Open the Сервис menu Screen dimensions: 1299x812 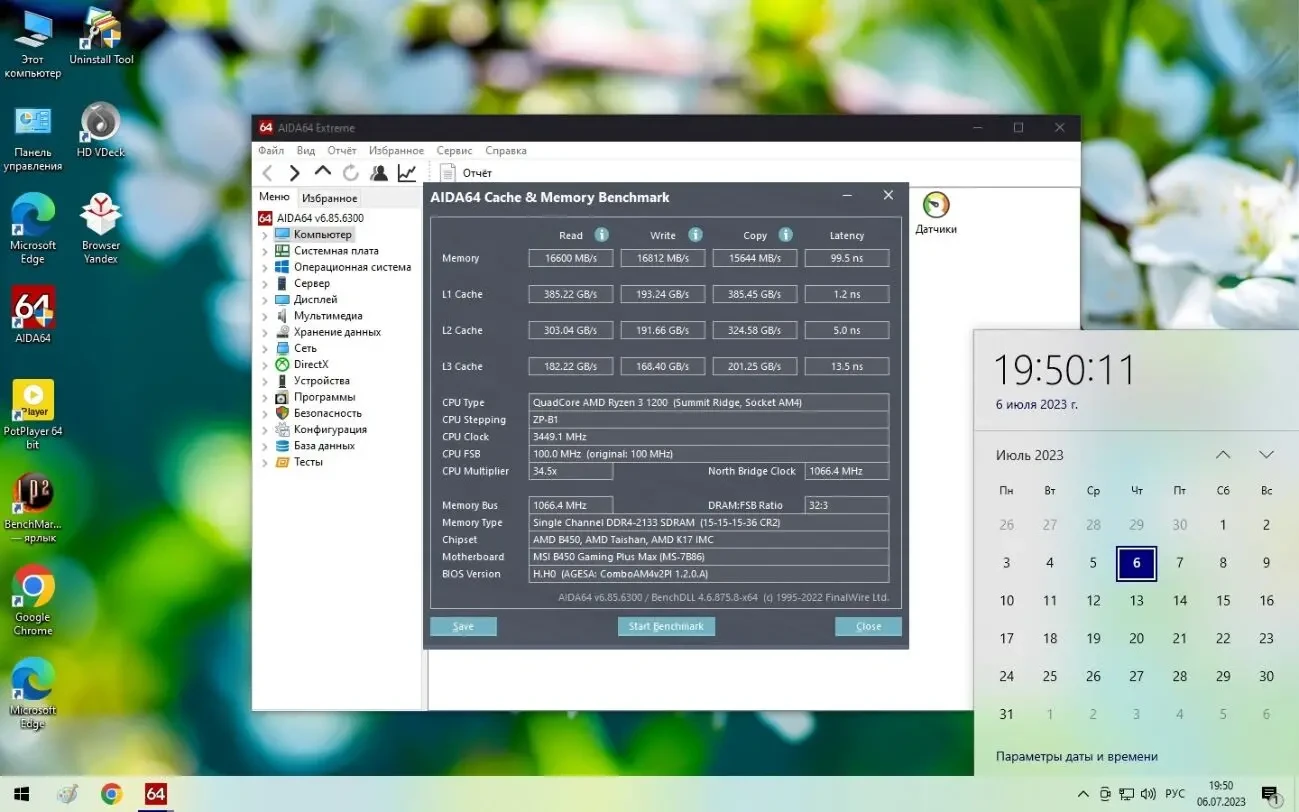point(454,150)
